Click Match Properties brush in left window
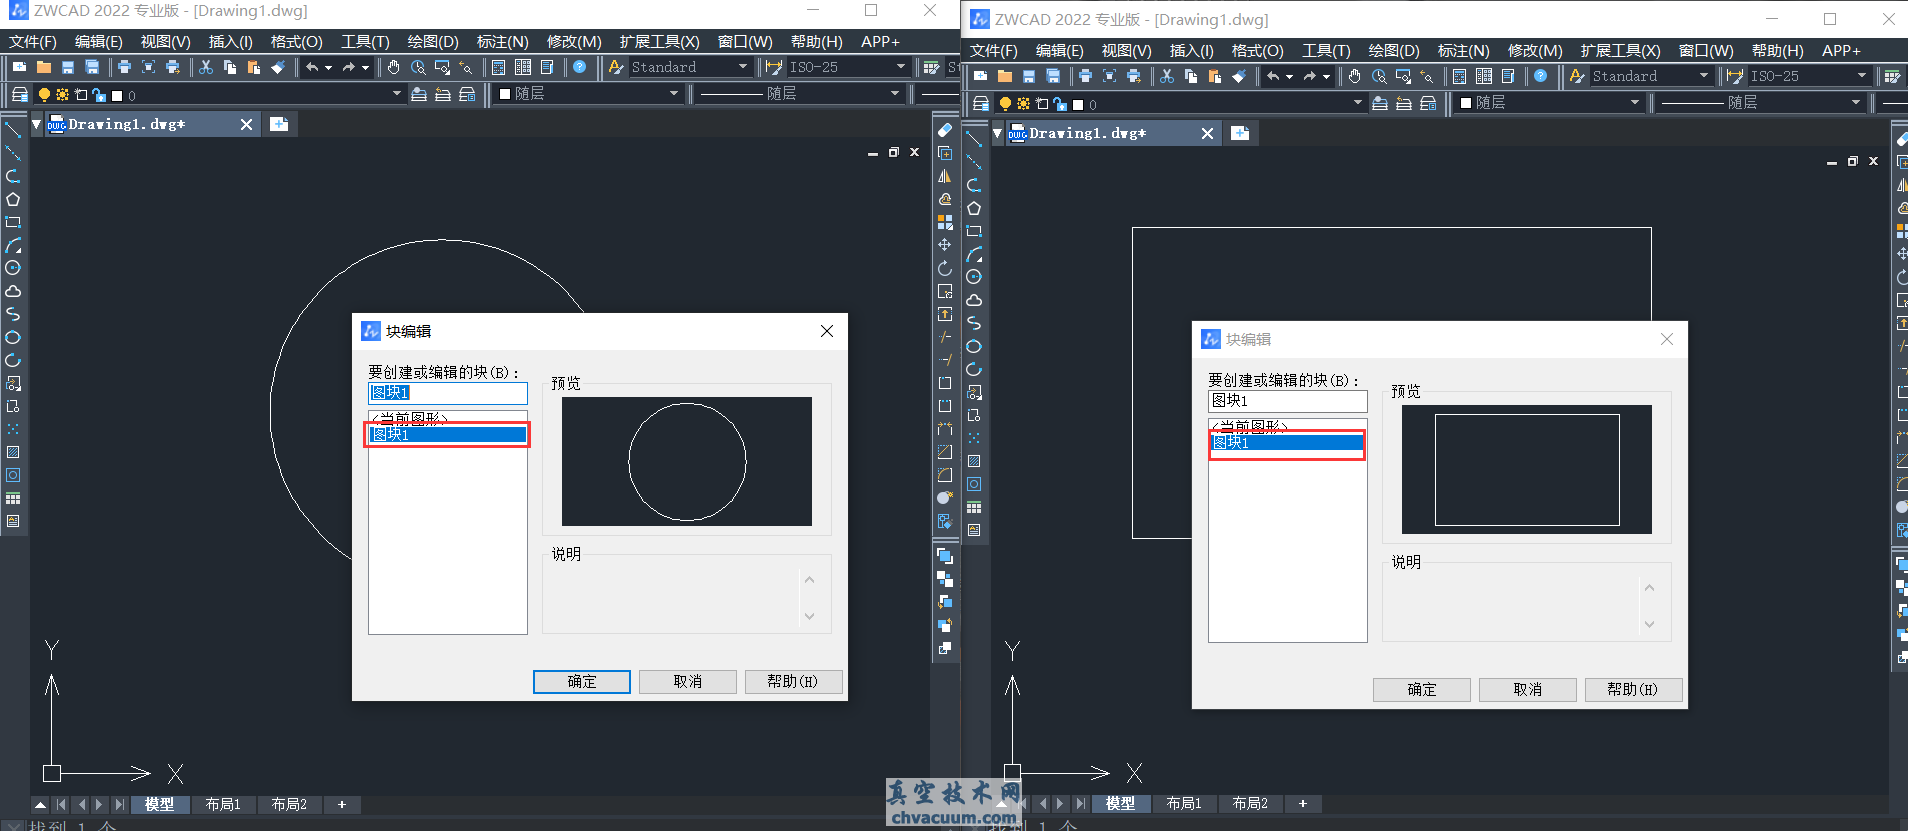 [x=278, y=67]
